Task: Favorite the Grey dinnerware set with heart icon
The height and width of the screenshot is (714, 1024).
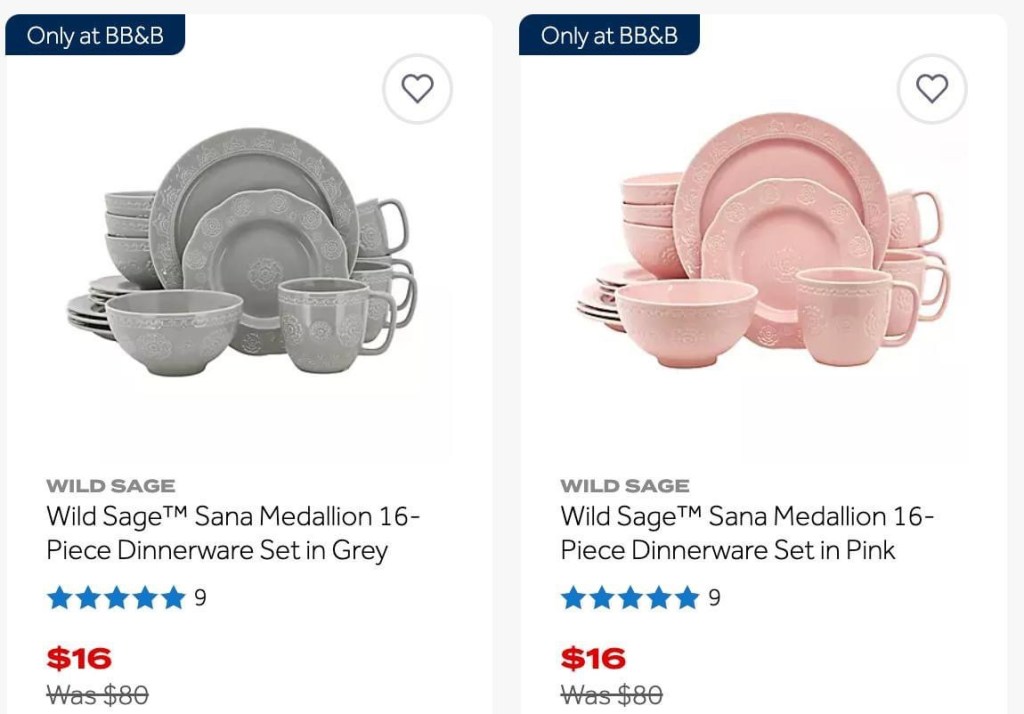Action: click(x=417, y=89)
